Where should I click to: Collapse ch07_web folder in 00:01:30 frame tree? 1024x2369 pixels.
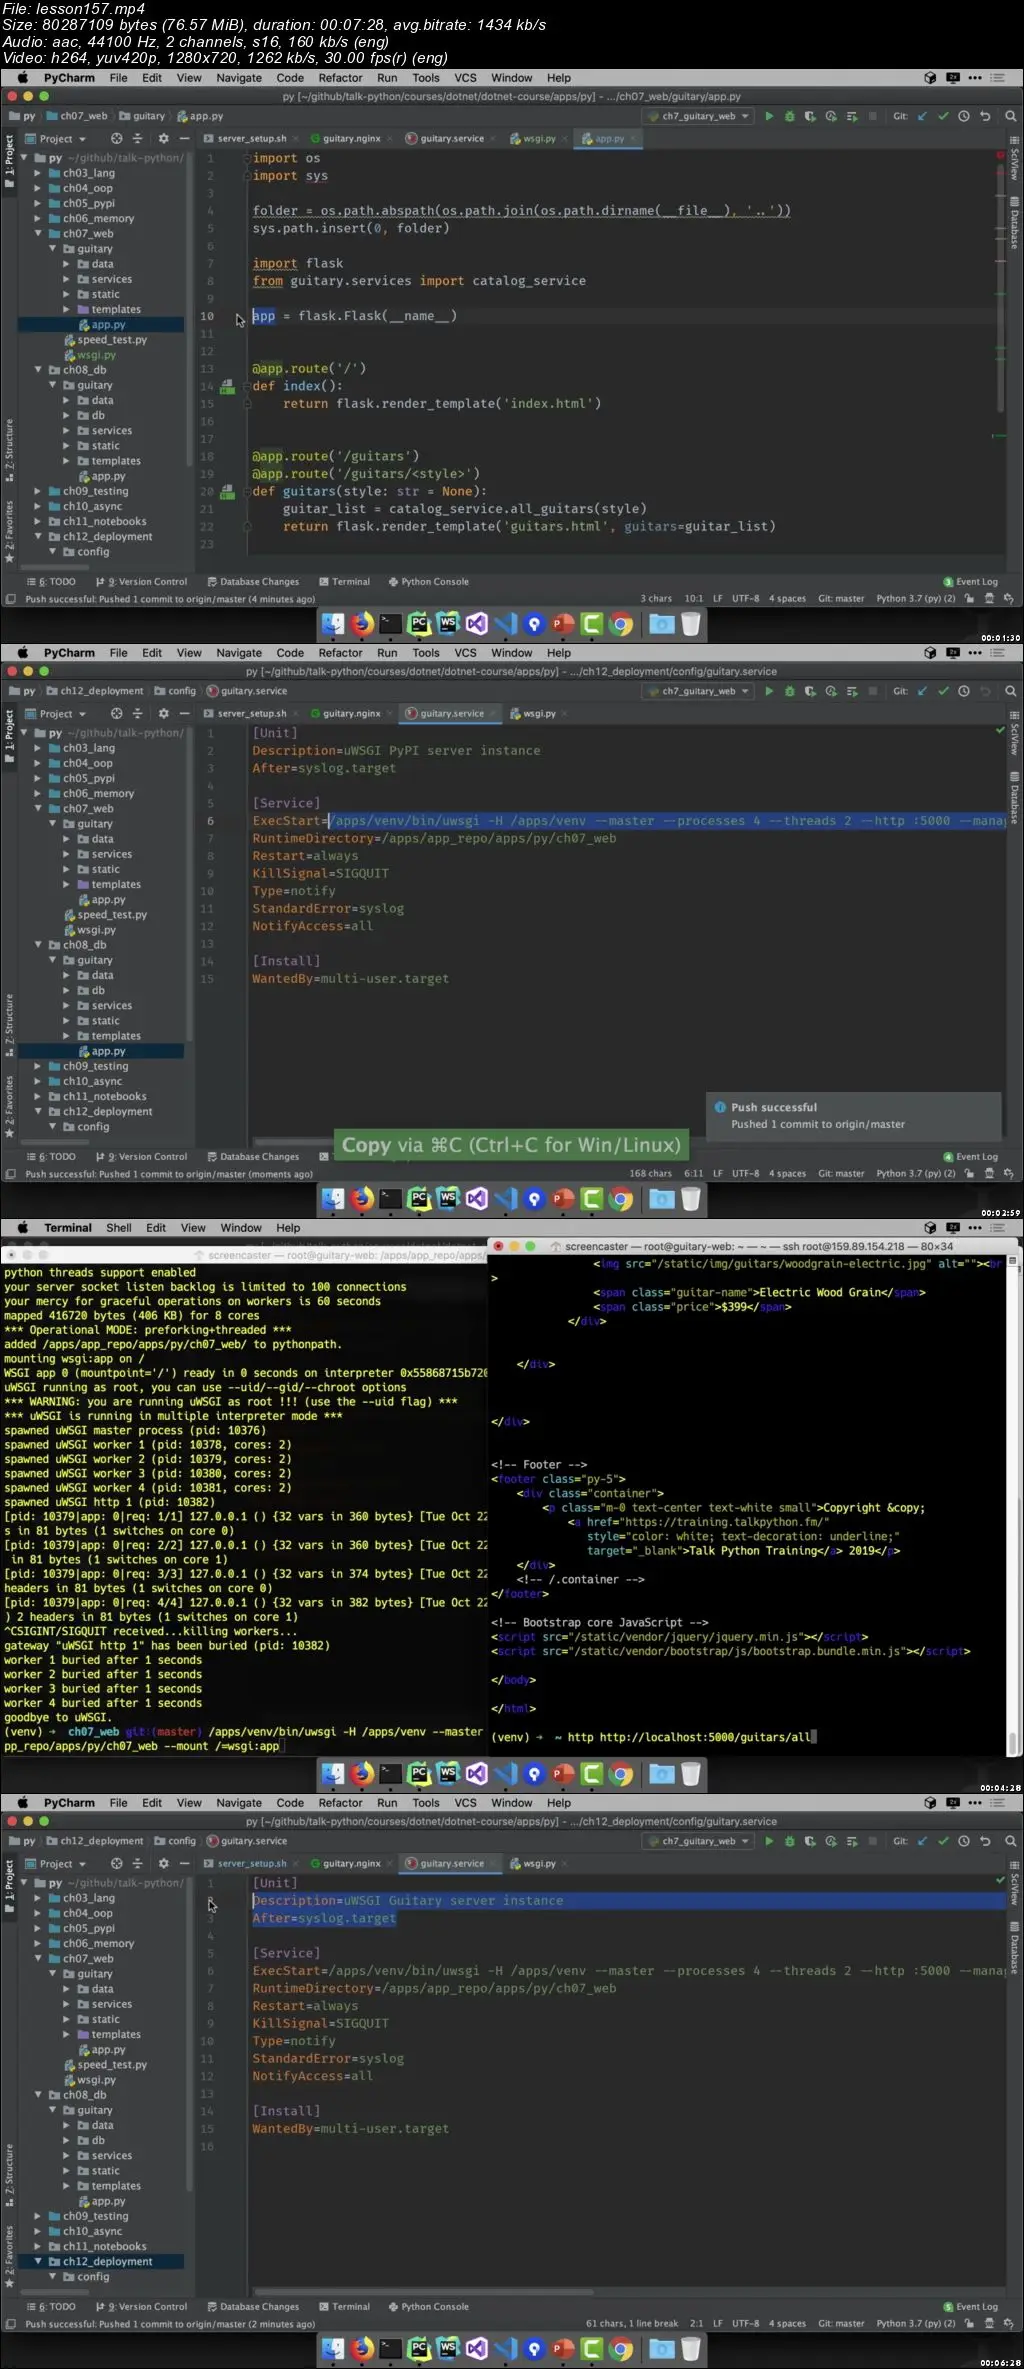38,233
